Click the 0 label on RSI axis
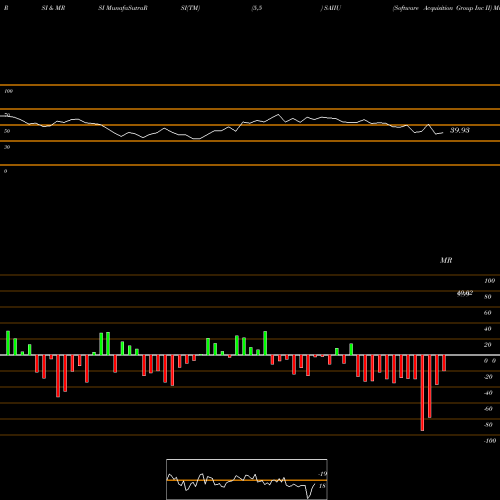 tap(5, 171)
